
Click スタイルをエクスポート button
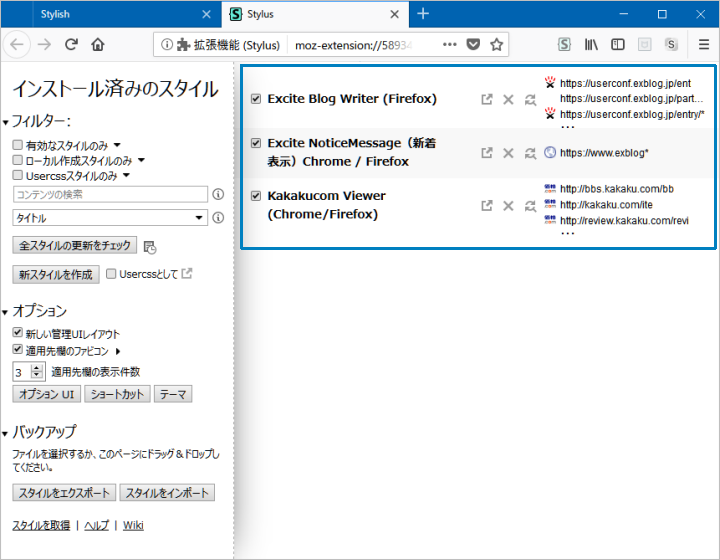coord(64,493)
